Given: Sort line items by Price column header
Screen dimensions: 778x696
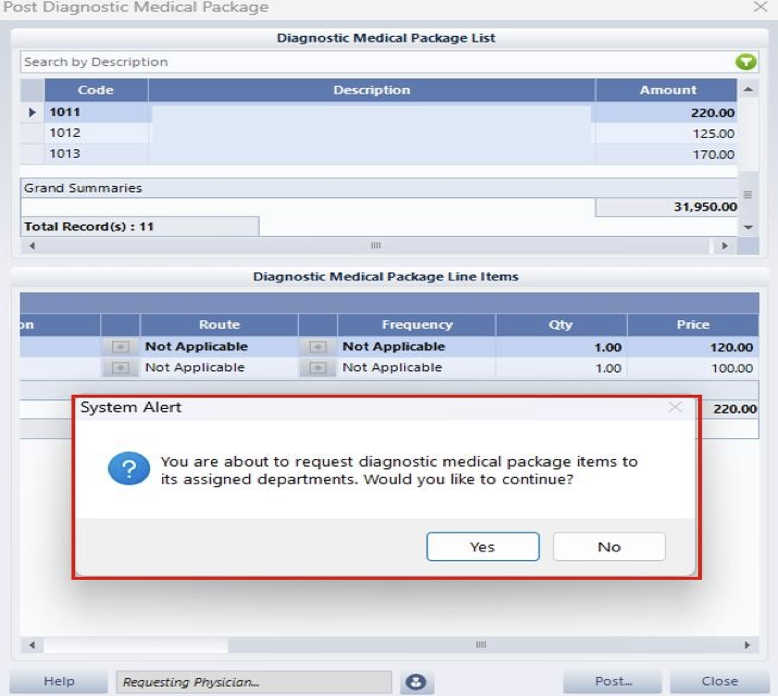Looking at the screenshot, I should (692, 325).
